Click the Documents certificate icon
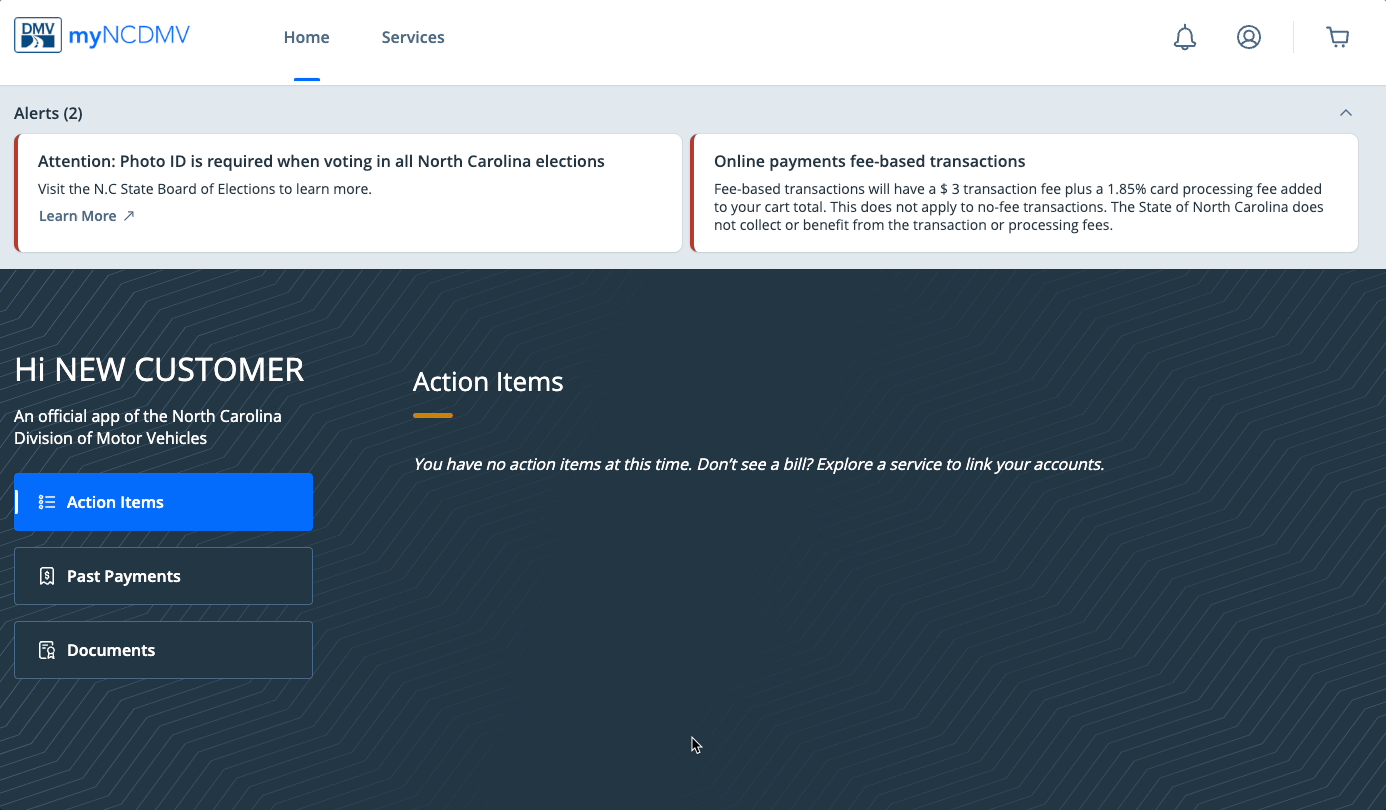The width and height of the screenshot is (1386, 810). pos(46,650)
